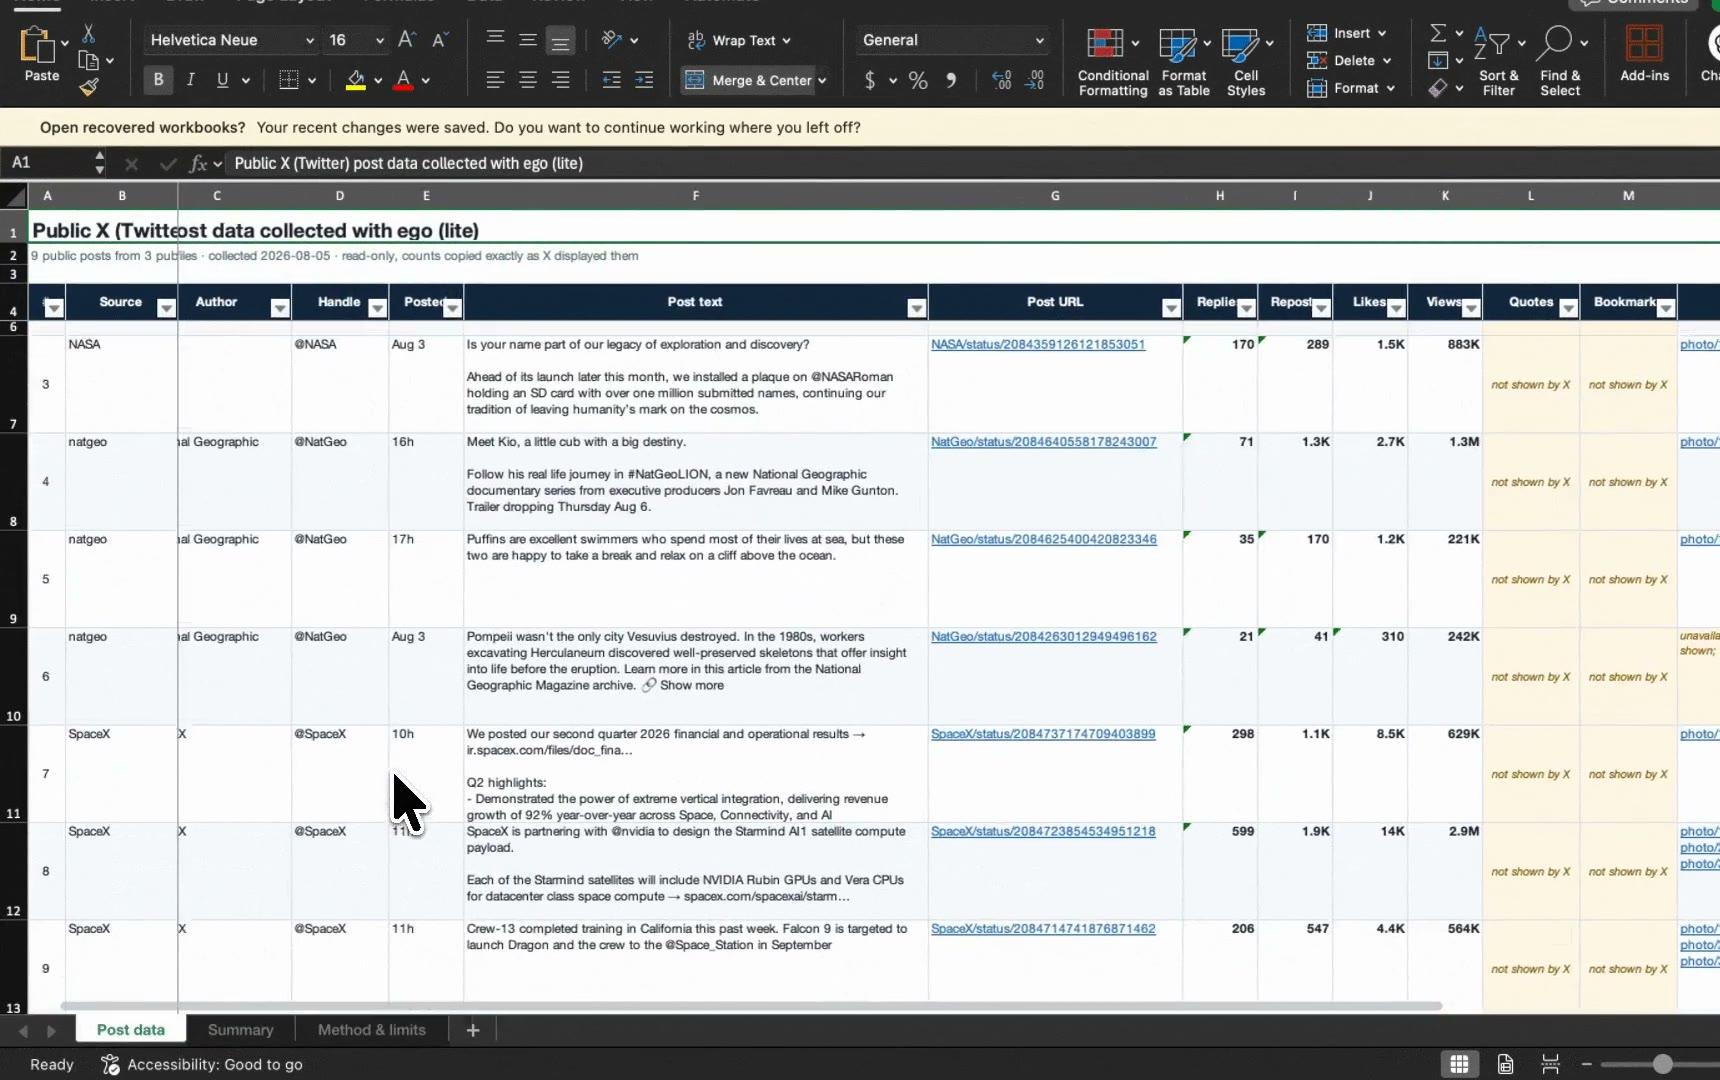Open Format as Table gallery
The image size is (1720, 1080).
point(1184,62)
